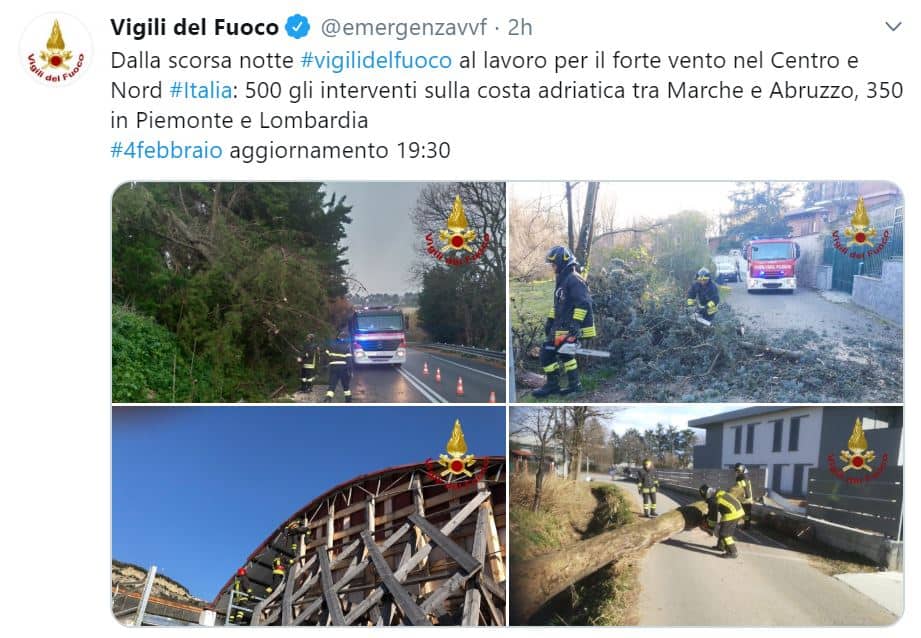
Task: Follow the #vigilidelfuoco hashtag
Action: pyautogui.click(x=376, y=61)
